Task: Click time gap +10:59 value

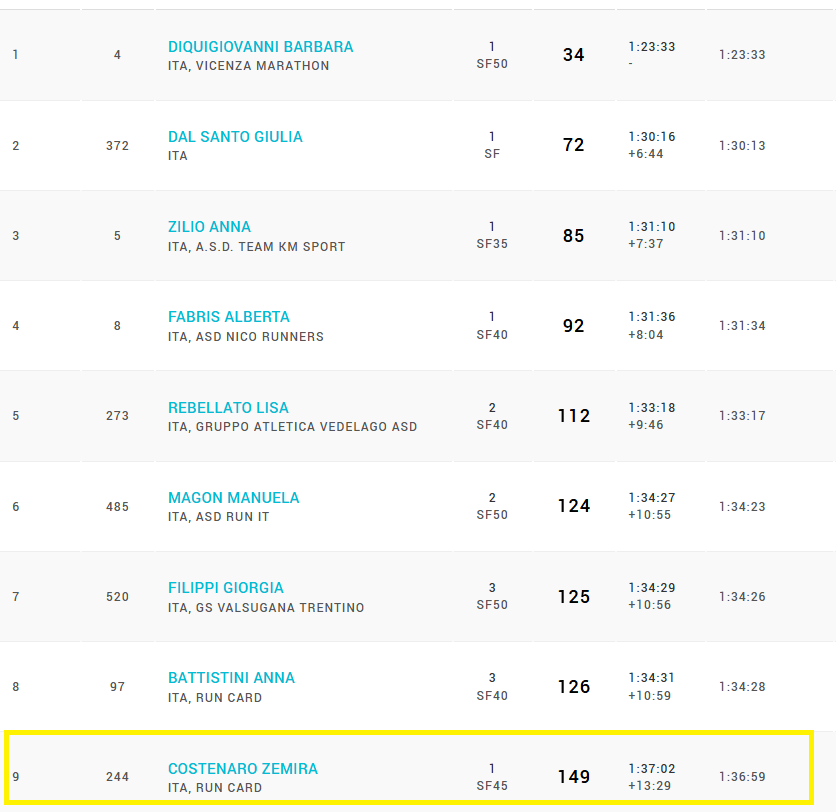Action: tap(648, 696)
